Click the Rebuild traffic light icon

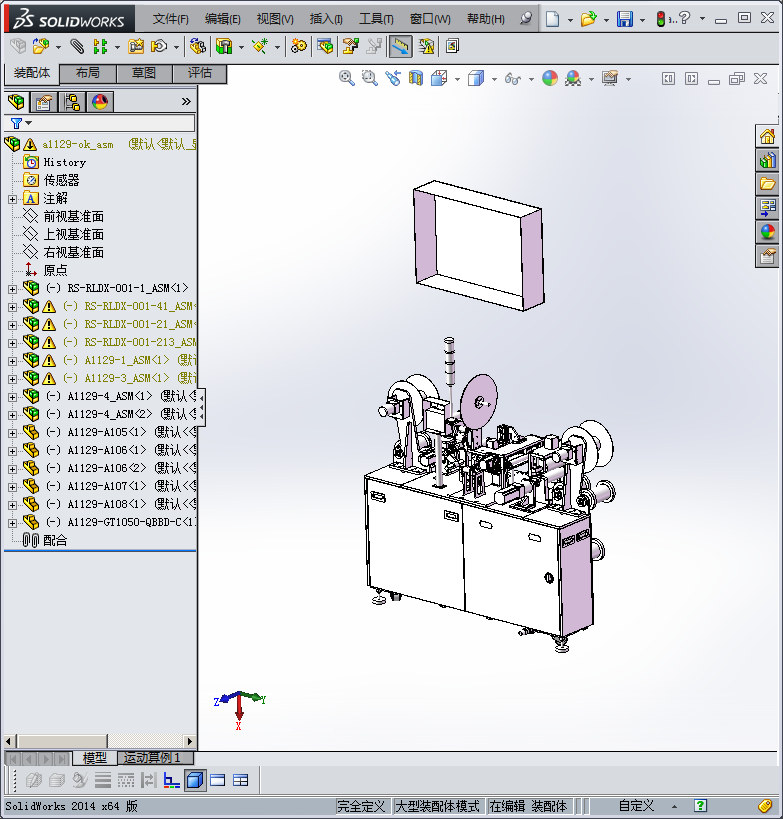pyautogui.click(x=661, y=19)
